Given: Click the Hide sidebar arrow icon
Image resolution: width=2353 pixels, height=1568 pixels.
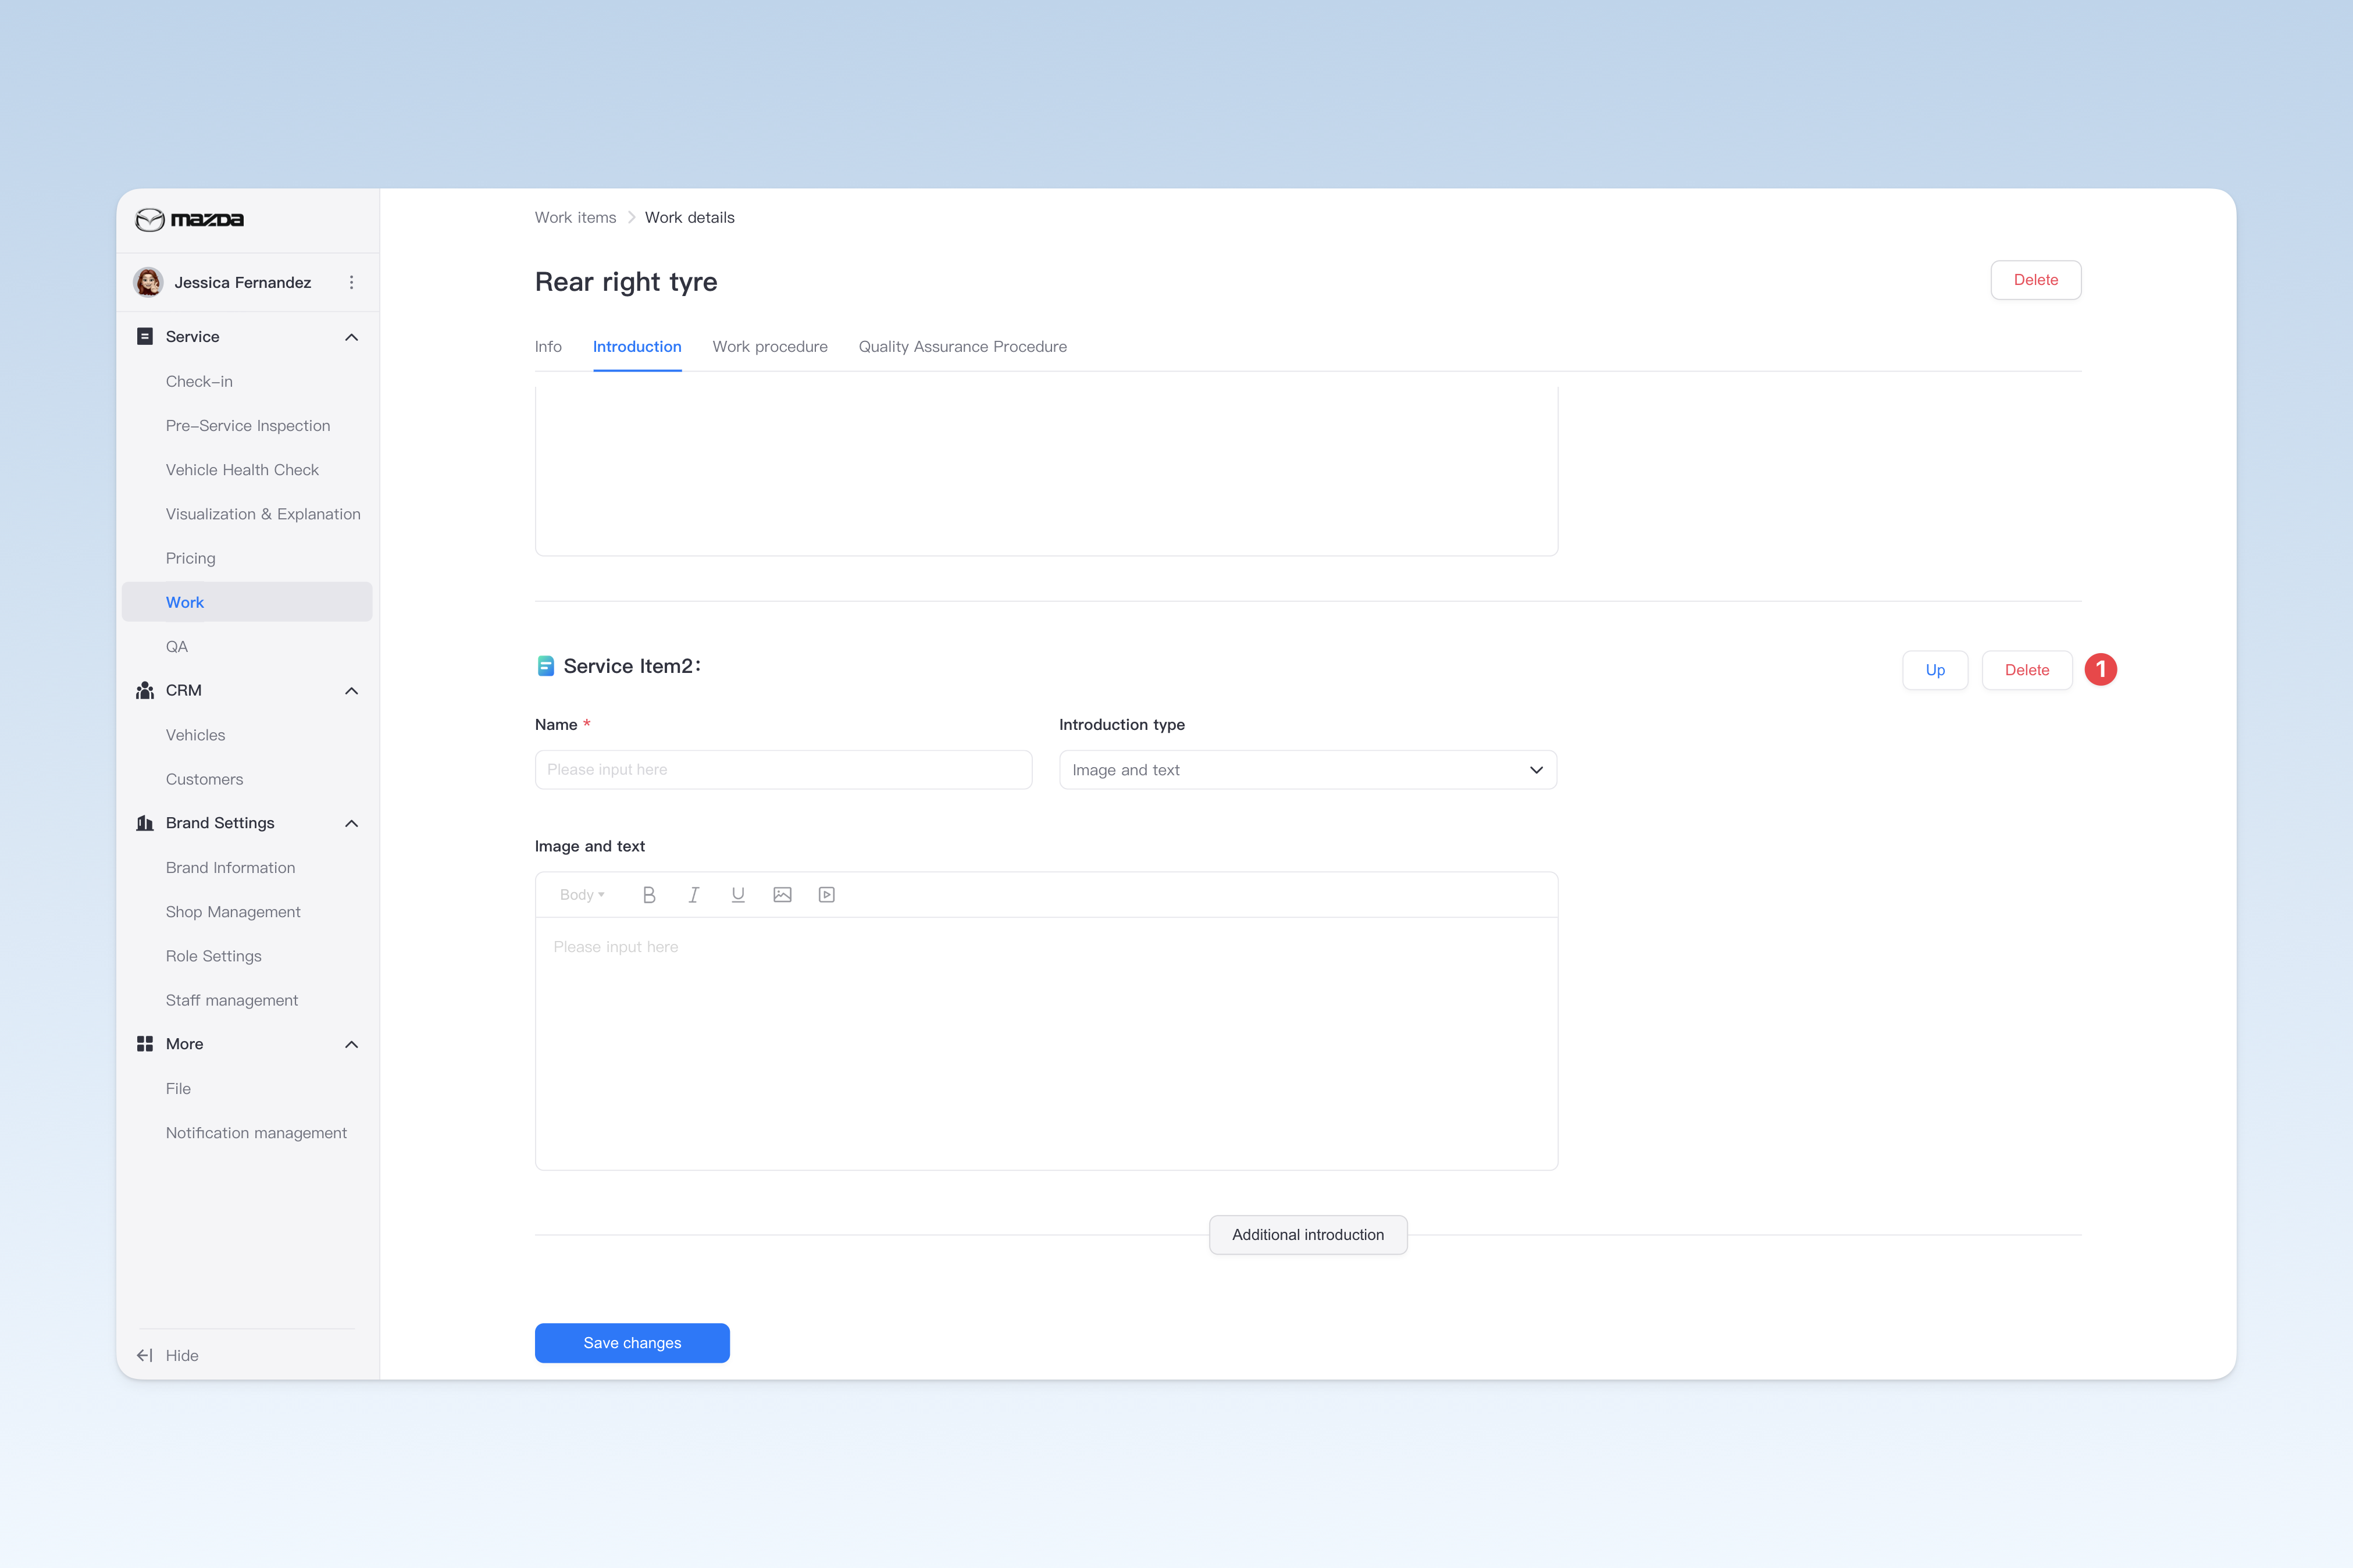Looking at the screenshot, I should pyautogui.click(x=145, y=1356).
